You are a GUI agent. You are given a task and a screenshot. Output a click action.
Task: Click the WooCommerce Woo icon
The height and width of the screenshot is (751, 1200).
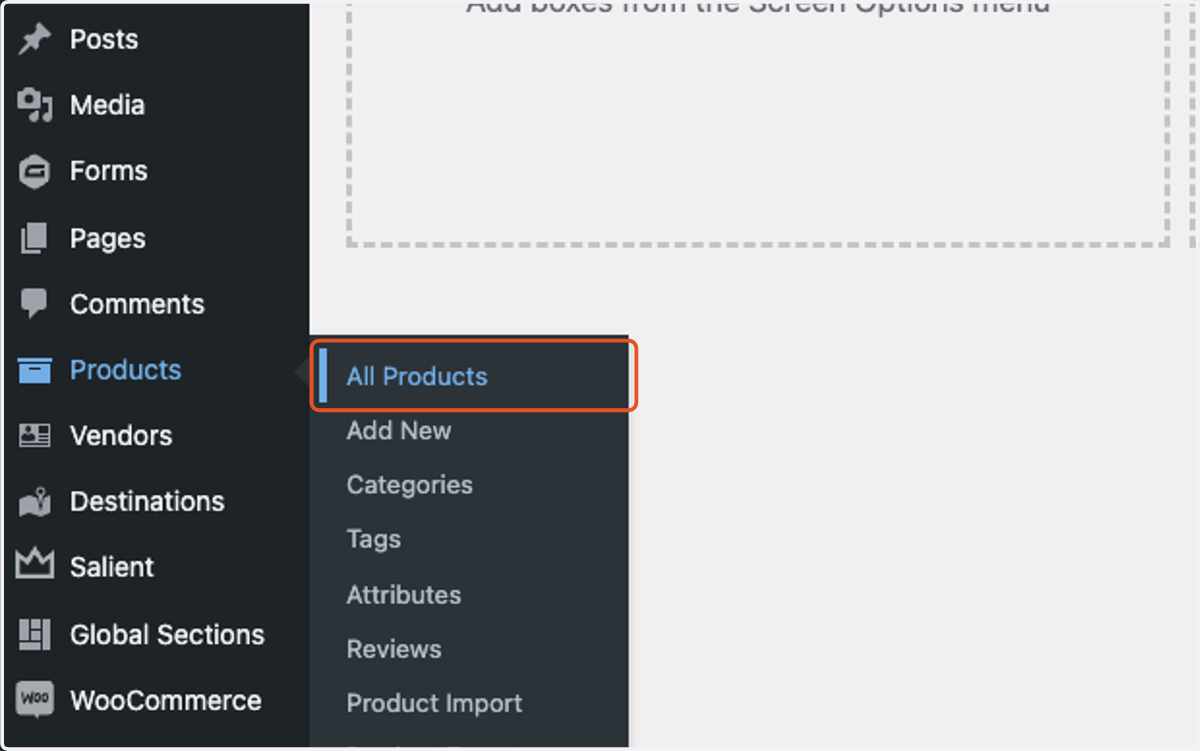(35, 700)
